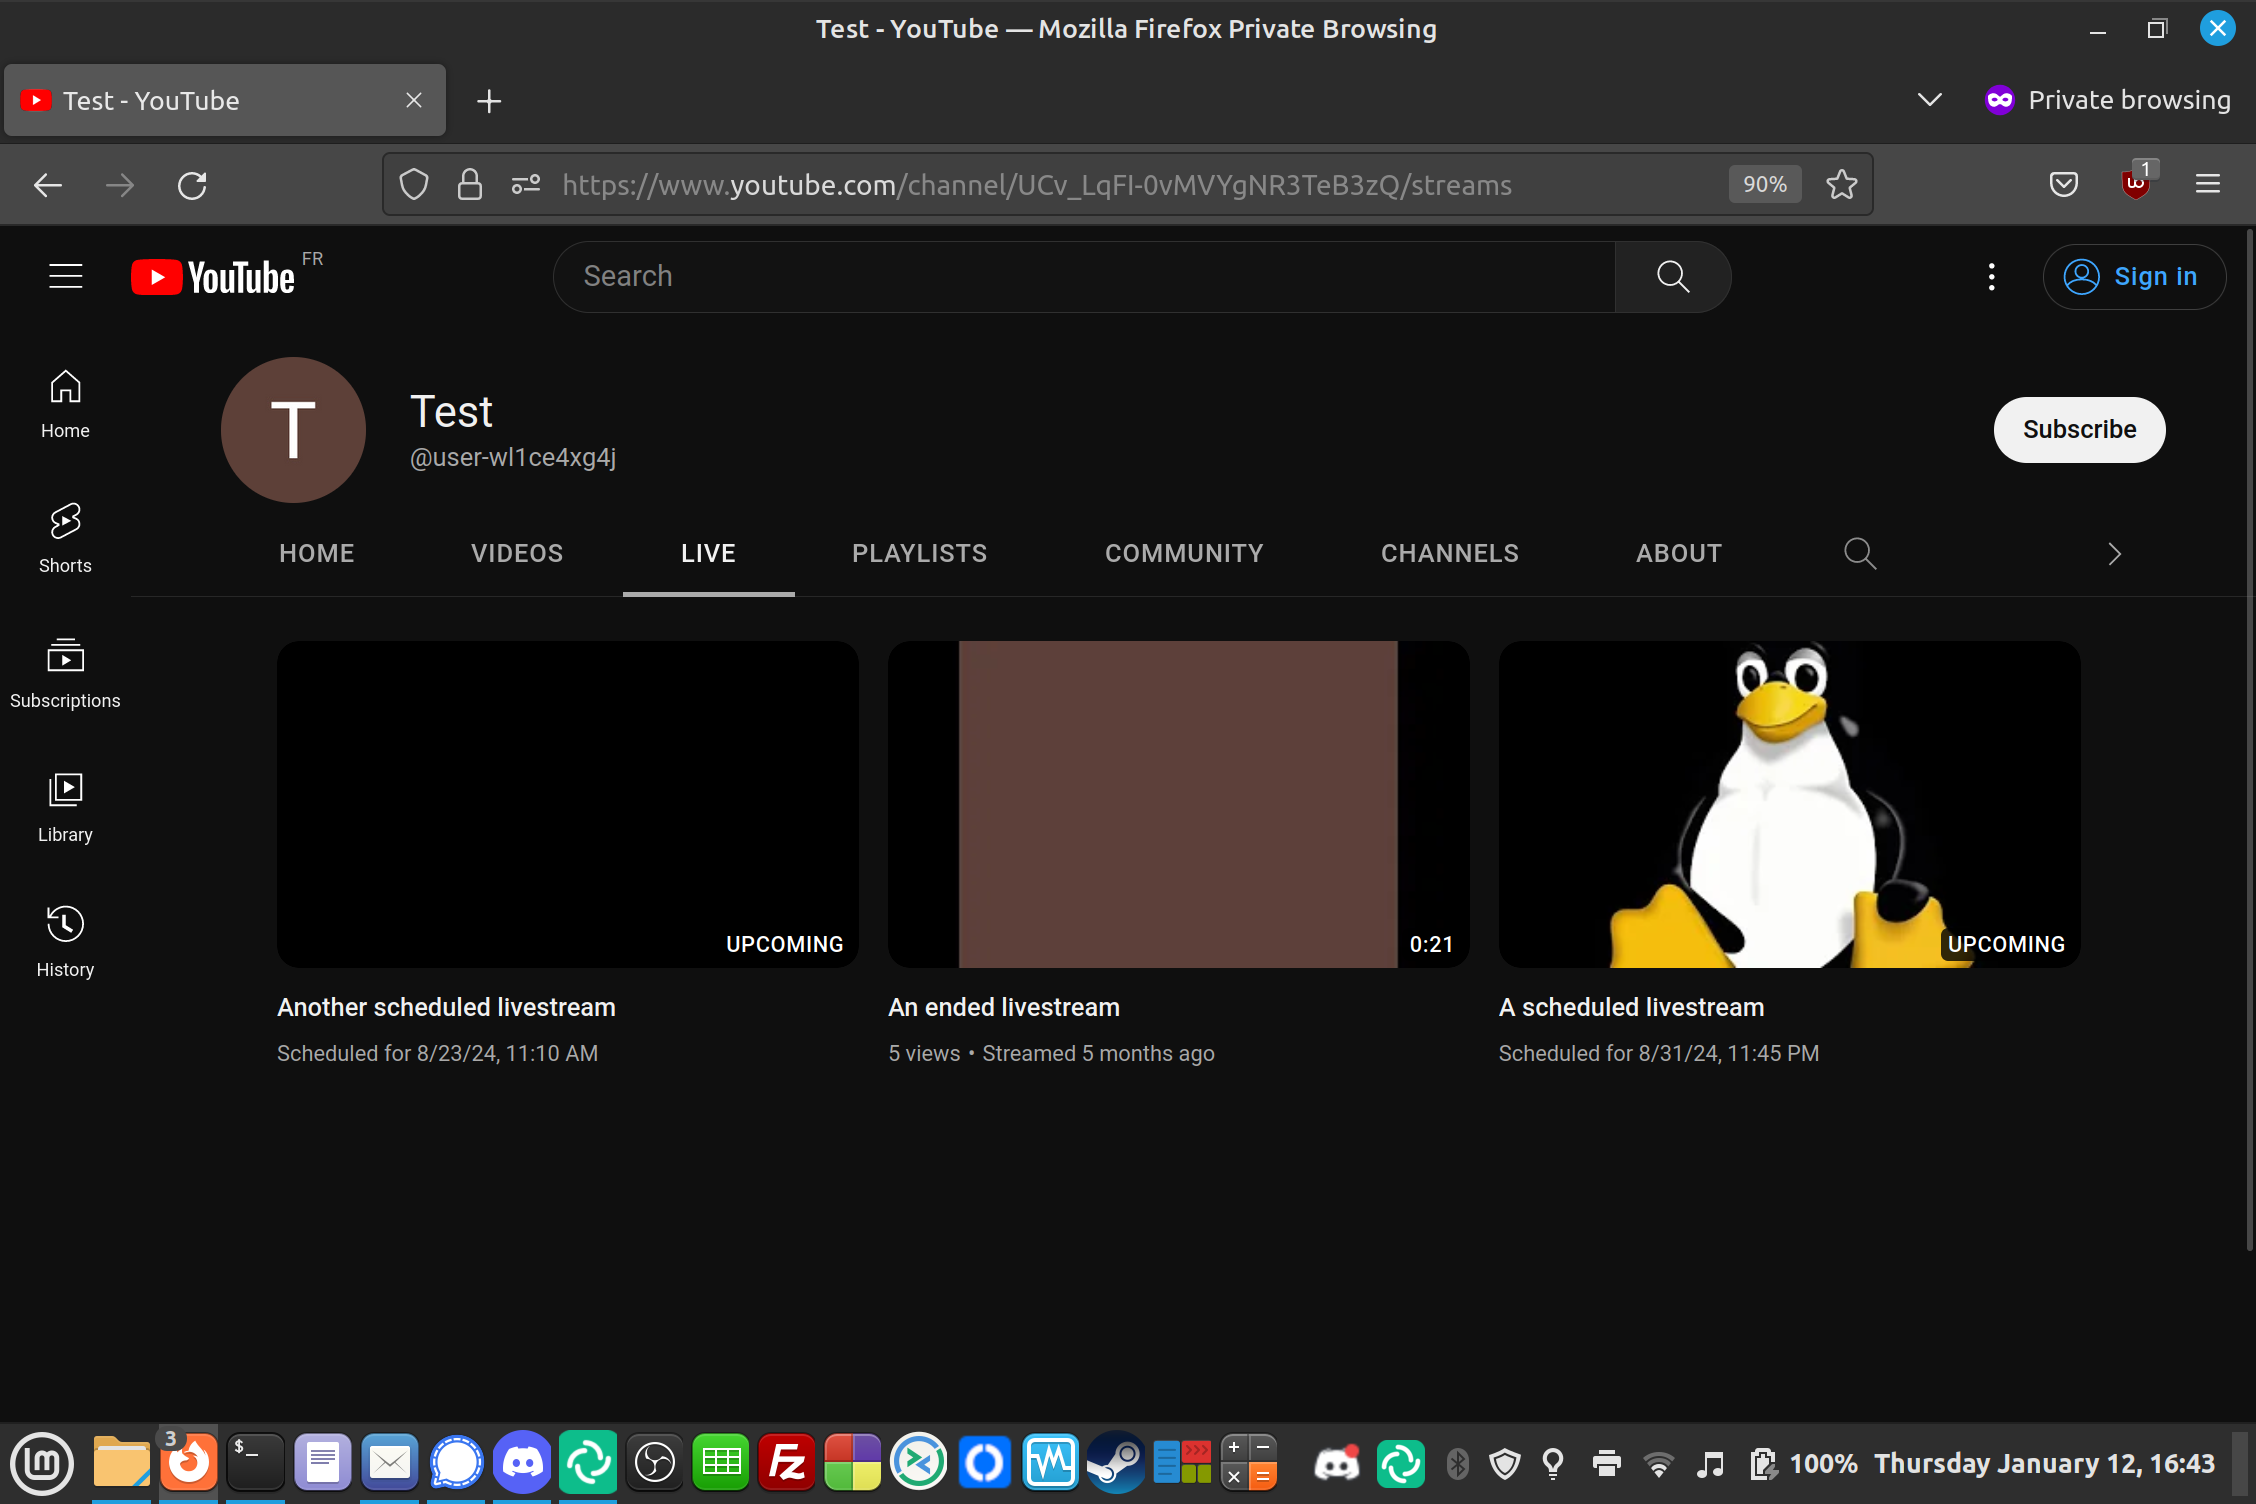Image resolution: width=2256 pixels, height=1504 pixels.
Task: Expand more channel tabs with right chevron
Action: 2113,553
